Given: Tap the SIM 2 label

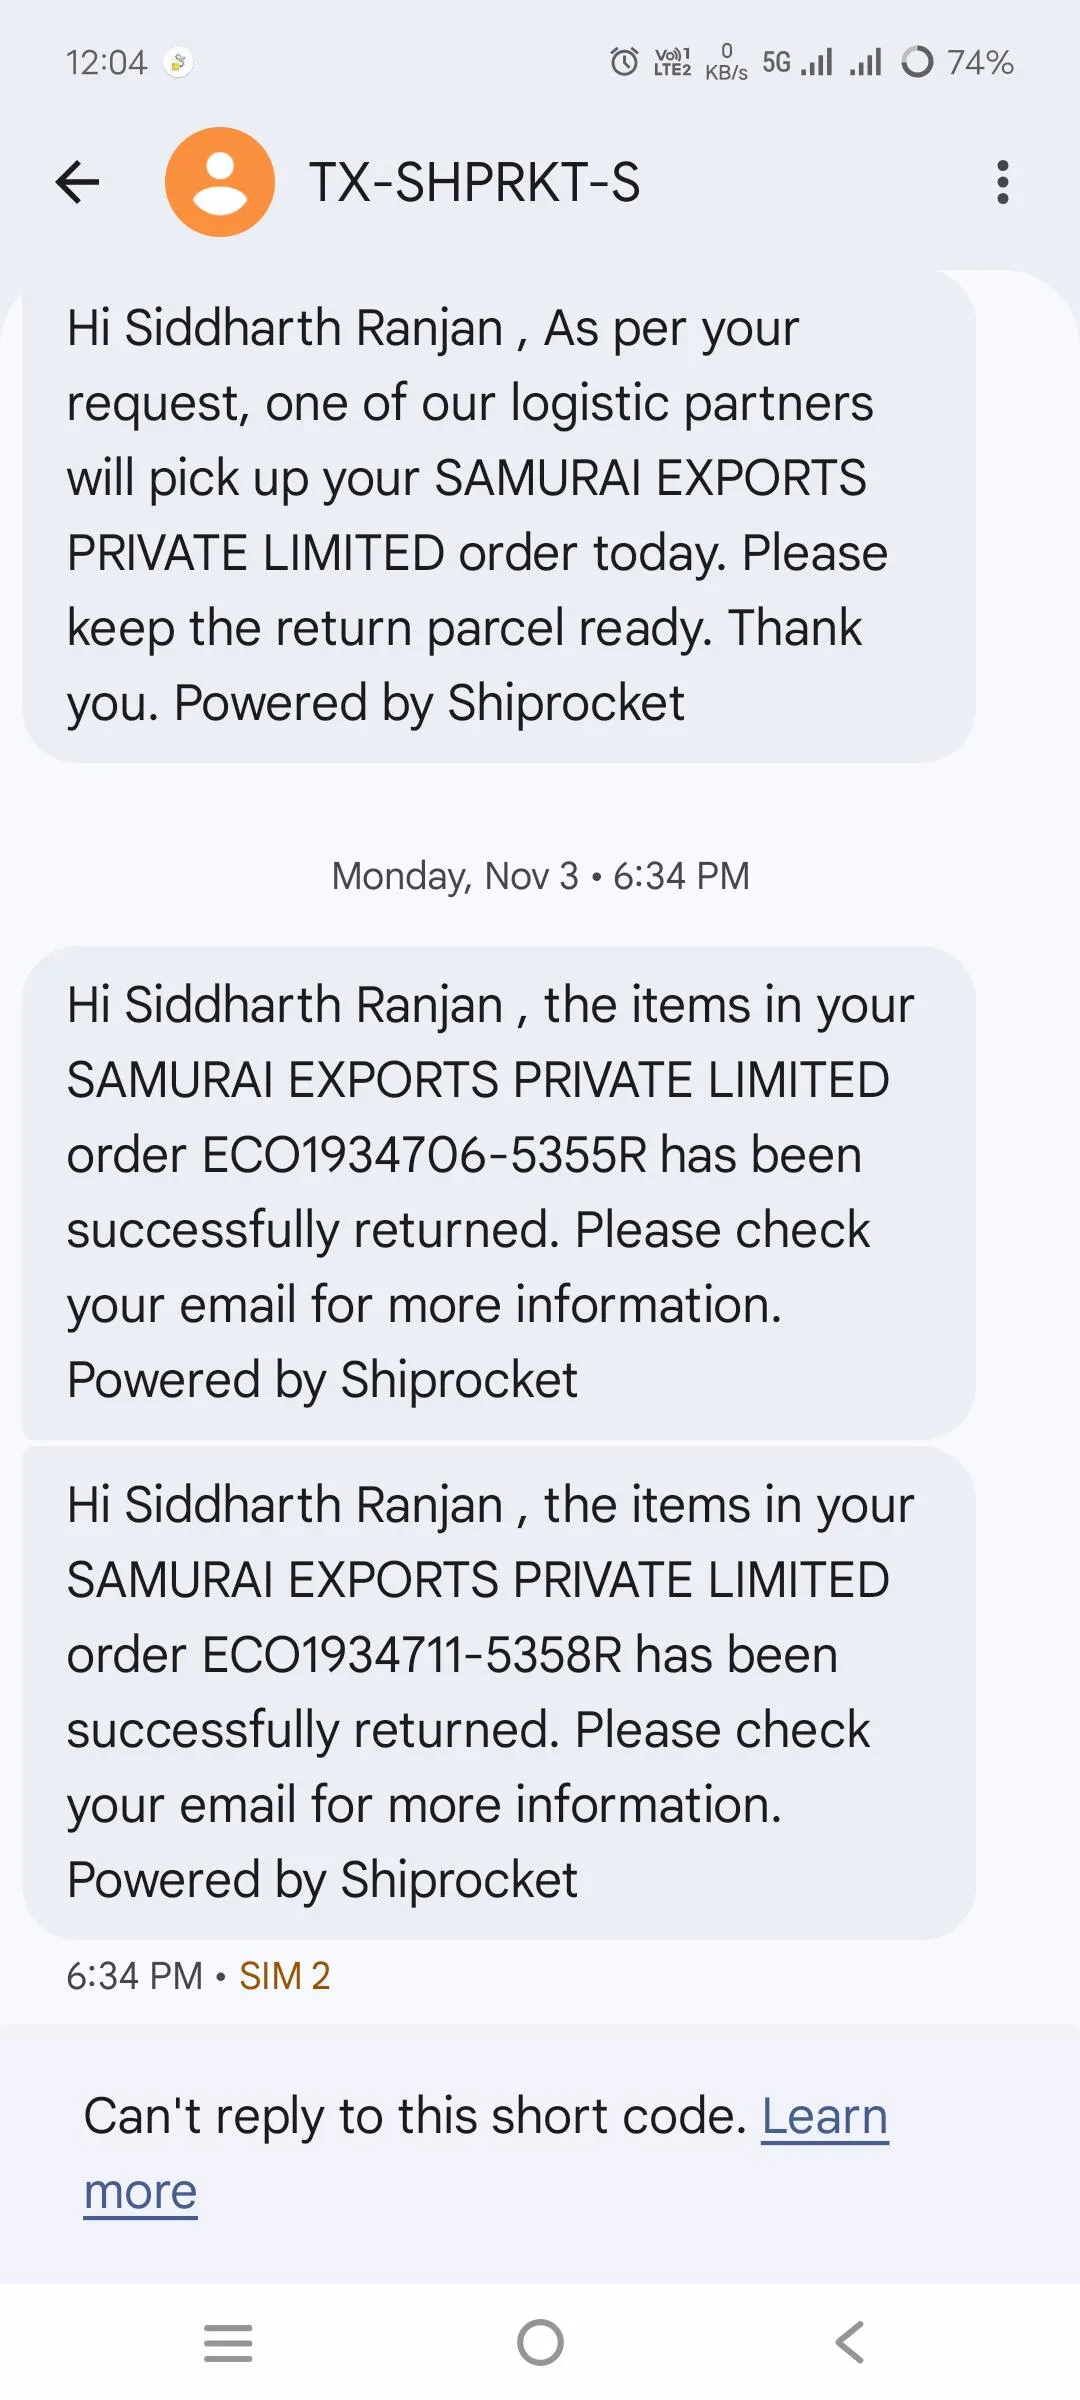Looking at the screenshot, I should click(284, 1976).
